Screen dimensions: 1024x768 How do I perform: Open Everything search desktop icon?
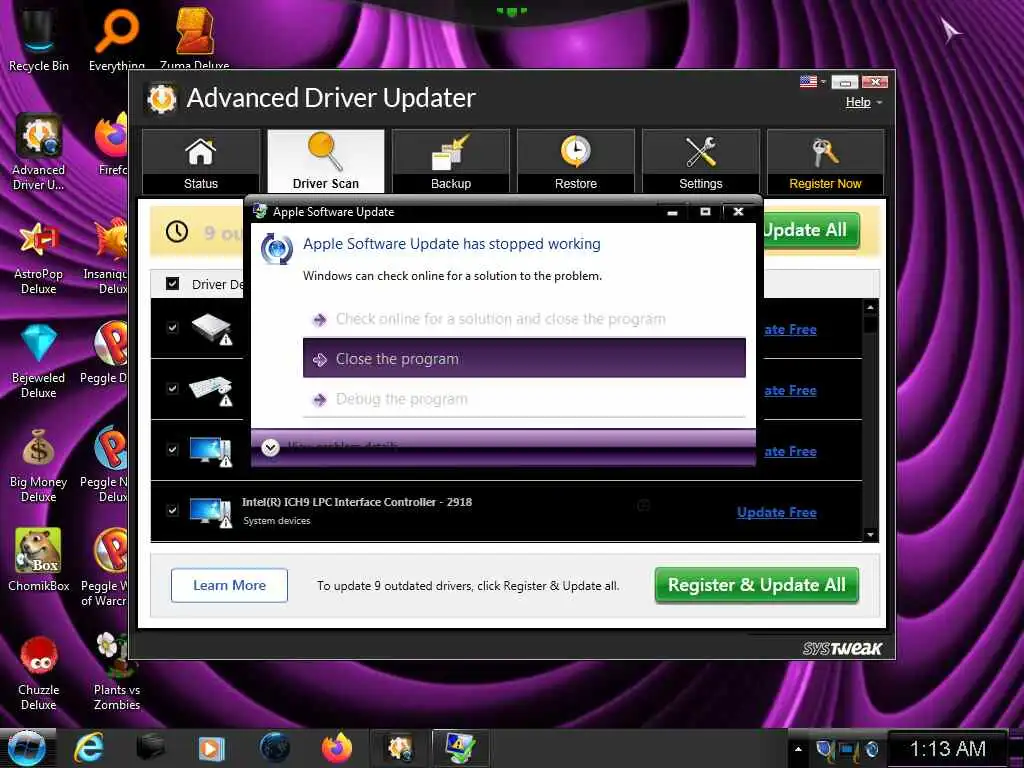117,39
